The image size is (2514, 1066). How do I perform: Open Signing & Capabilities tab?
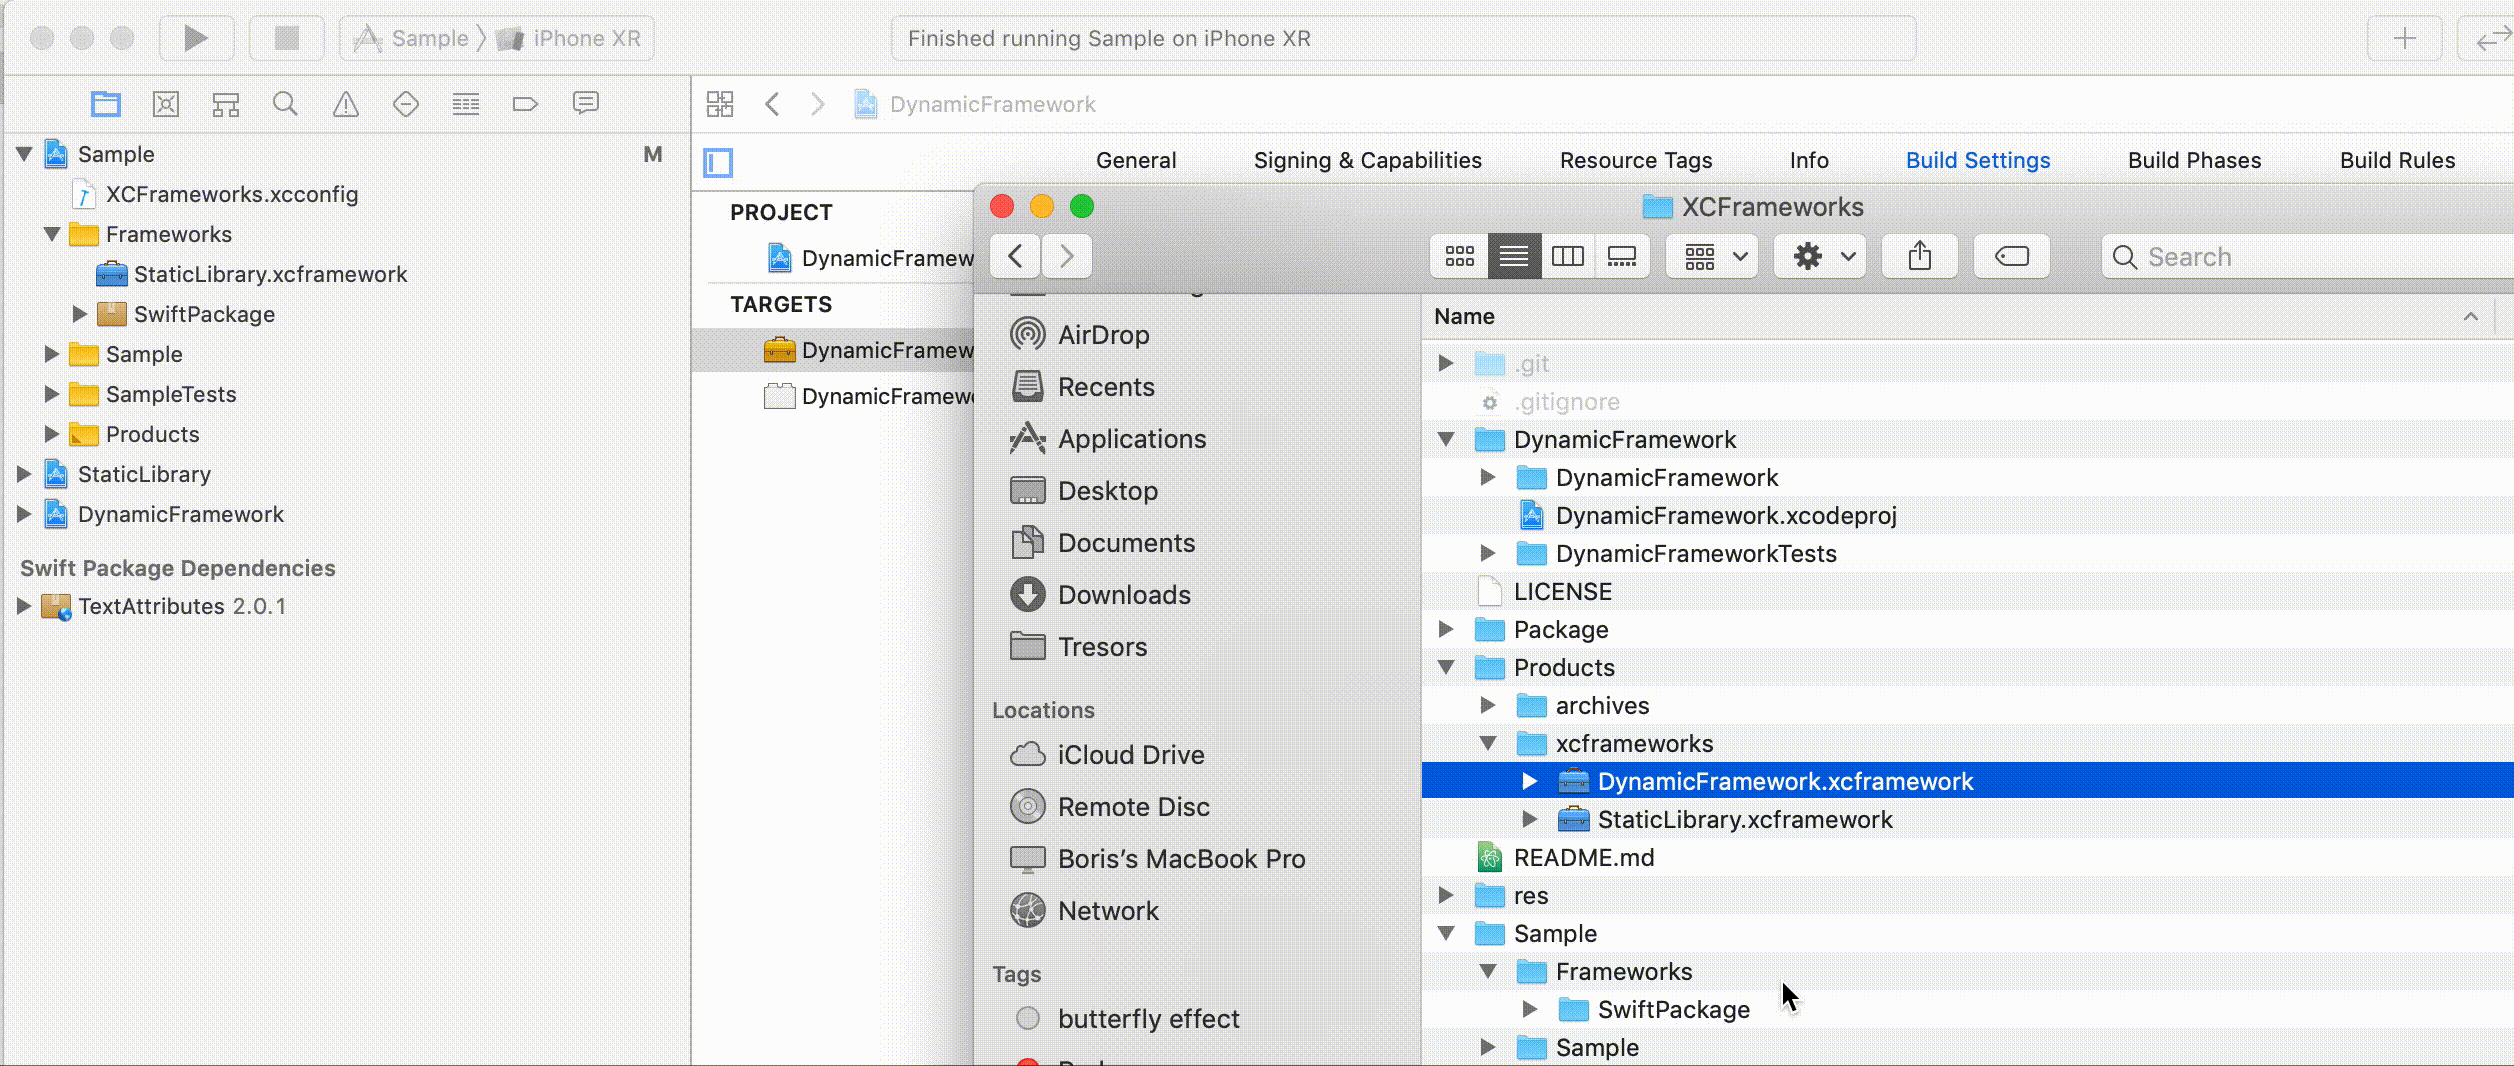(x=1368, y=160)
